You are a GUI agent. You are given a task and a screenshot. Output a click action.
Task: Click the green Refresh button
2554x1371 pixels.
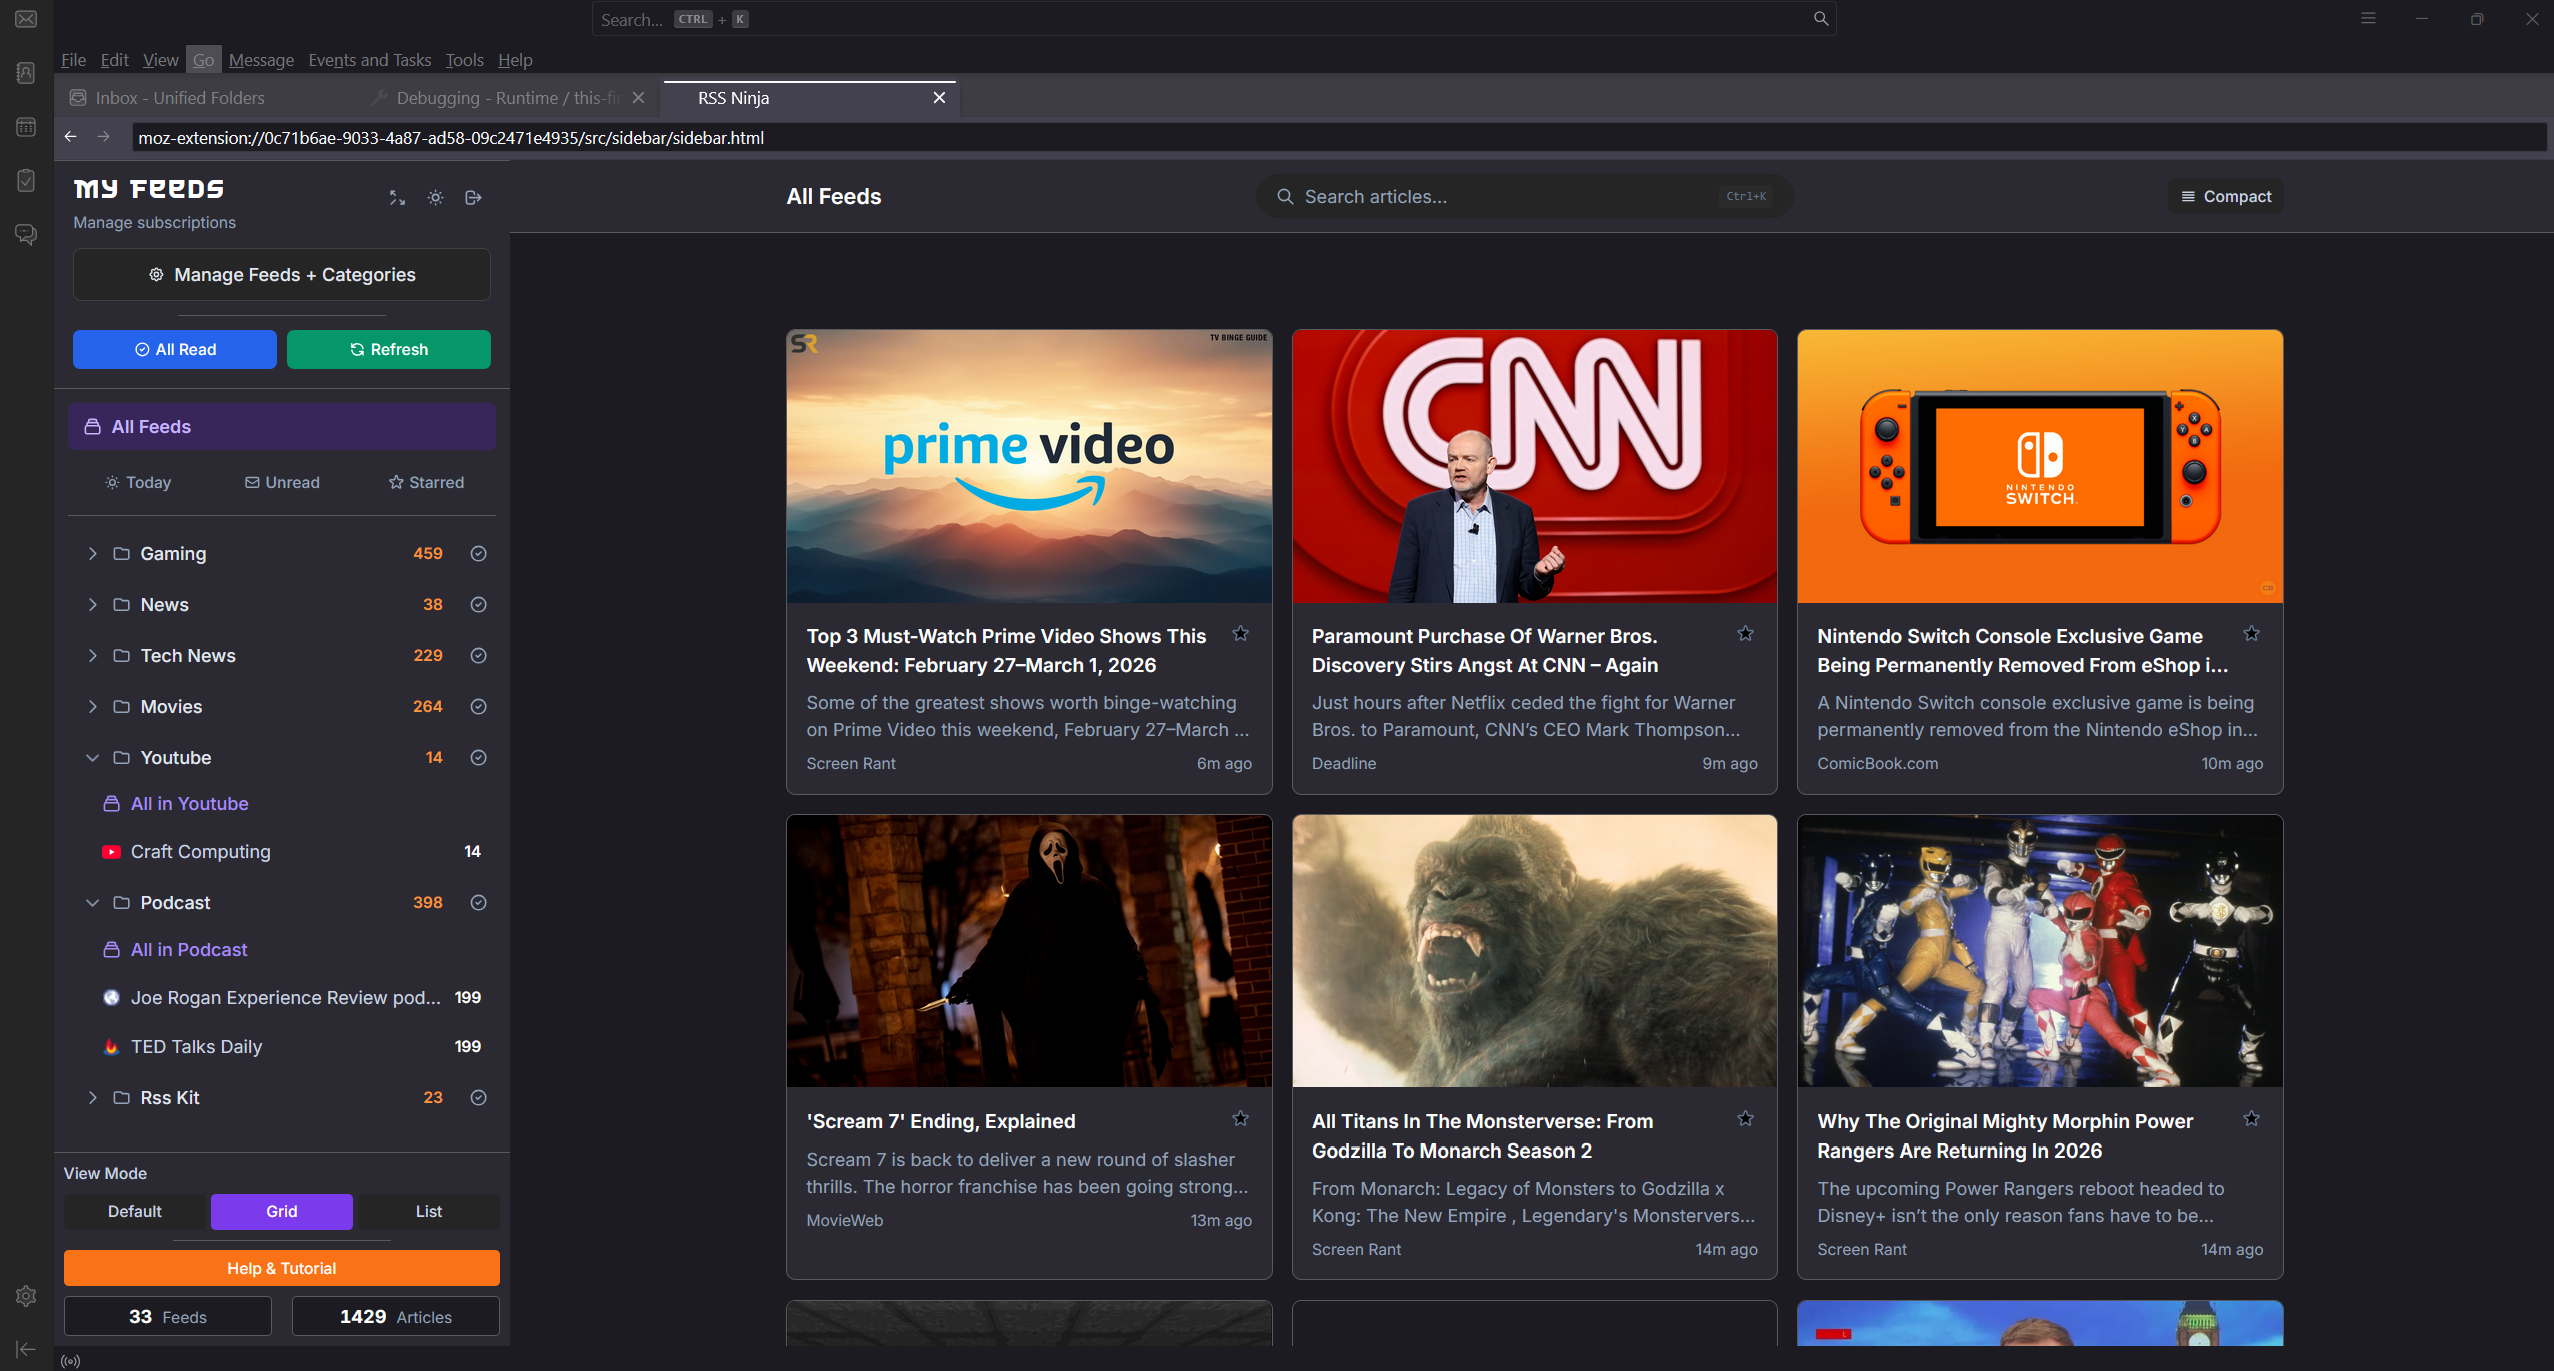(389, 350)
